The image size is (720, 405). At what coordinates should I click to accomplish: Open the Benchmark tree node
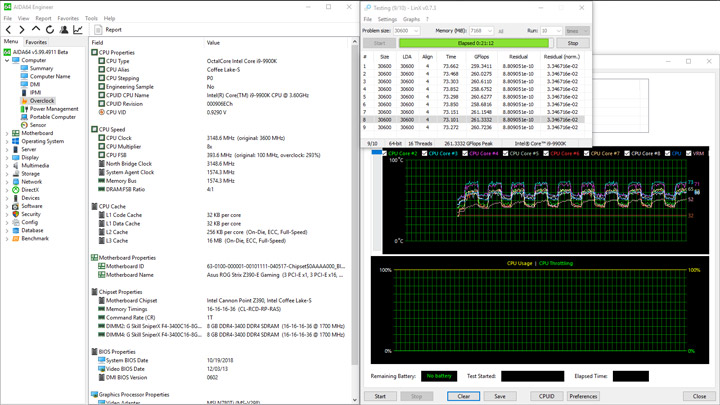[x=35, y=239]
